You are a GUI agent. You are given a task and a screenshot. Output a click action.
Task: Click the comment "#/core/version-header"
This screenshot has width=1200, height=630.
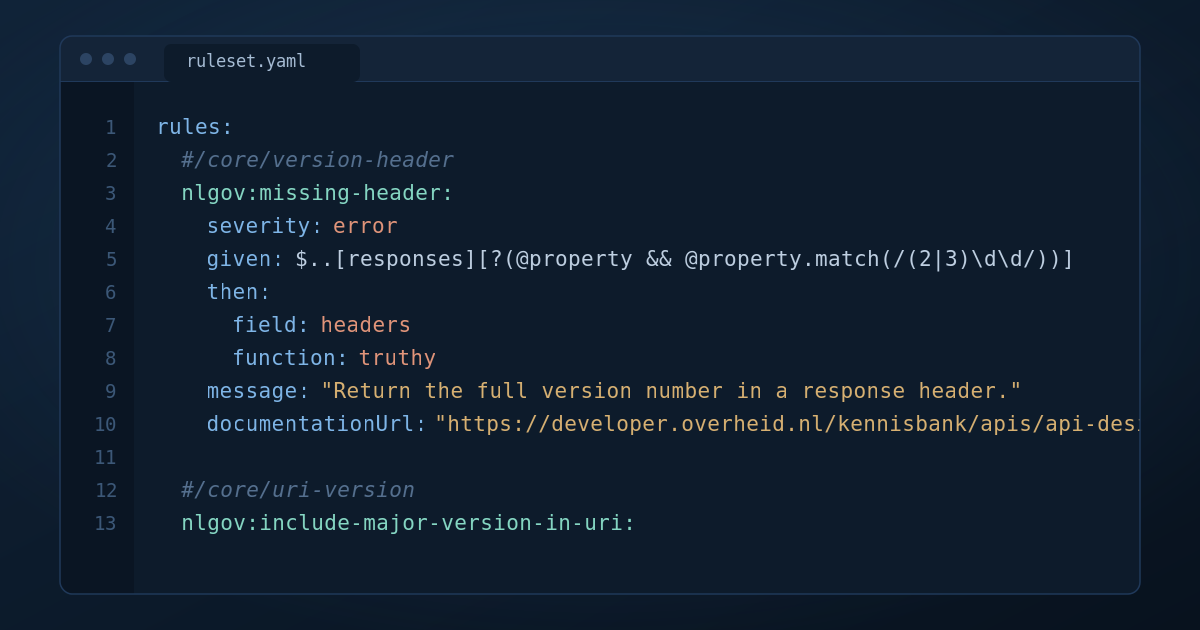pyautogui.click(x=317, y=160)
